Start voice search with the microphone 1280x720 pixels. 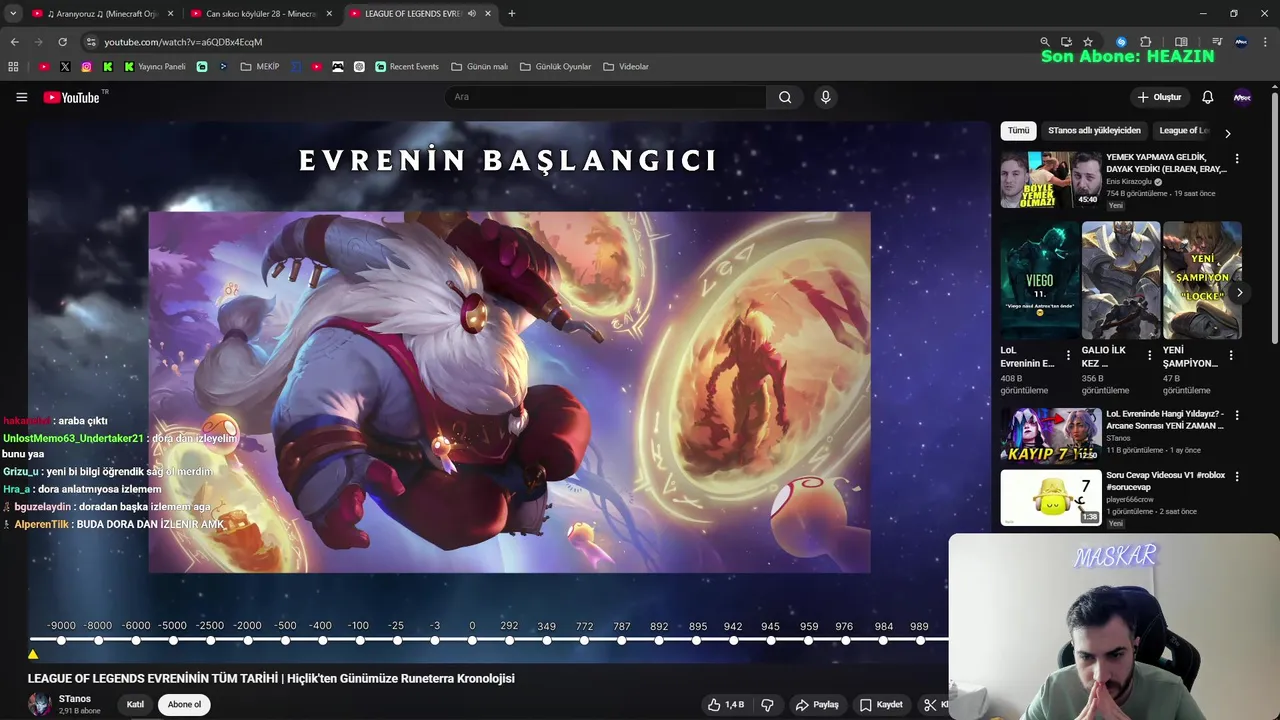pos(825,97)
